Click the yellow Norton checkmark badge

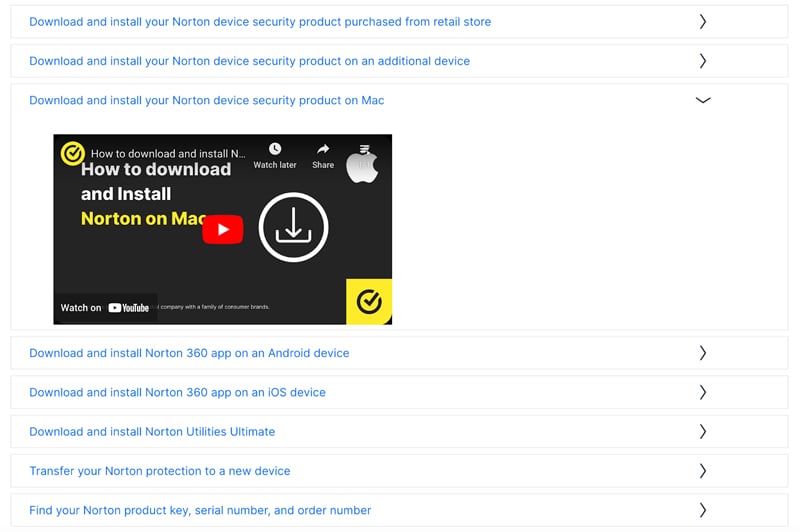[369, 301]
